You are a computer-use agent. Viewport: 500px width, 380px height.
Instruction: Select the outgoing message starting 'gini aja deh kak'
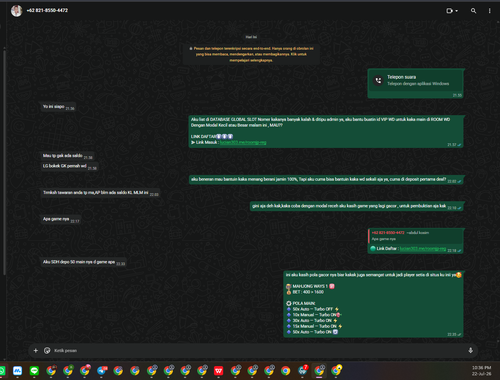click(x=357, y=206)
